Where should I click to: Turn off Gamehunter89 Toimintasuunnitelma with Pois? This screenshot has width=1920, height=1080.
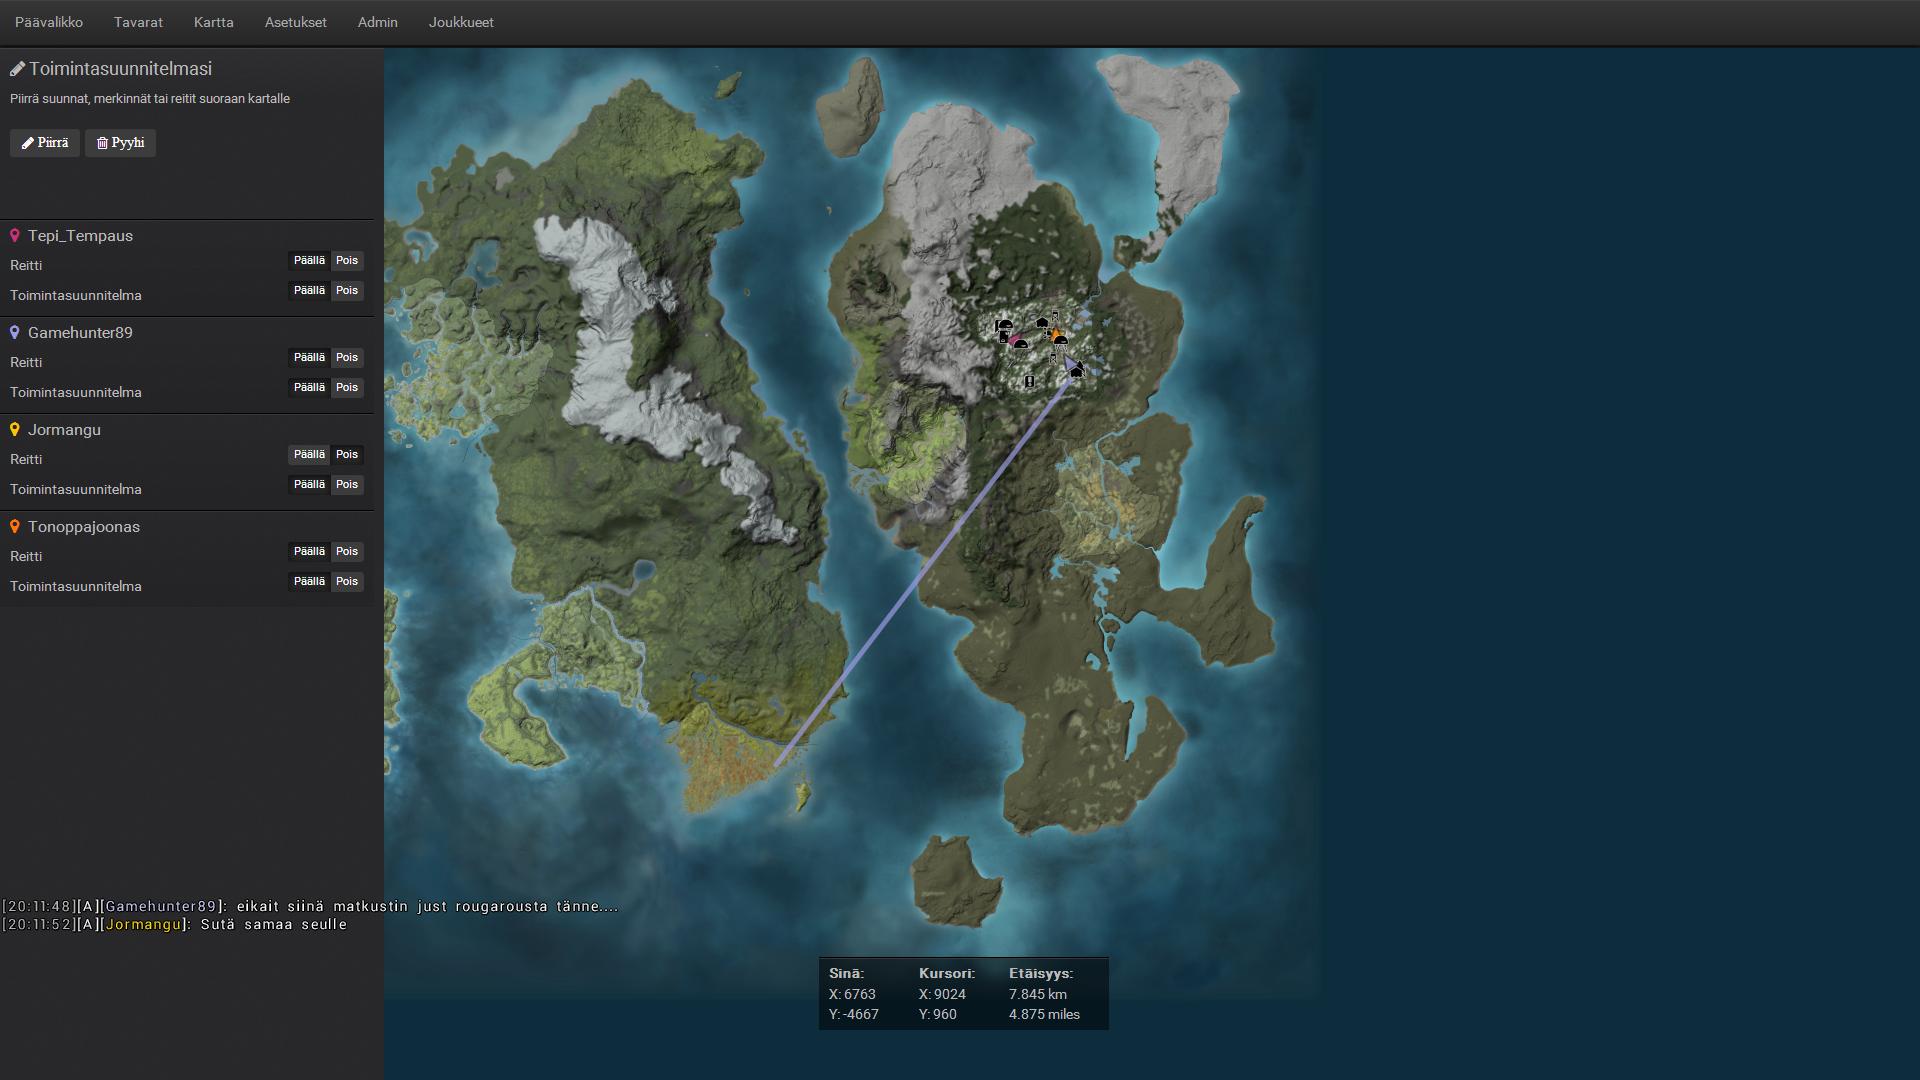(x=347, y=387)
